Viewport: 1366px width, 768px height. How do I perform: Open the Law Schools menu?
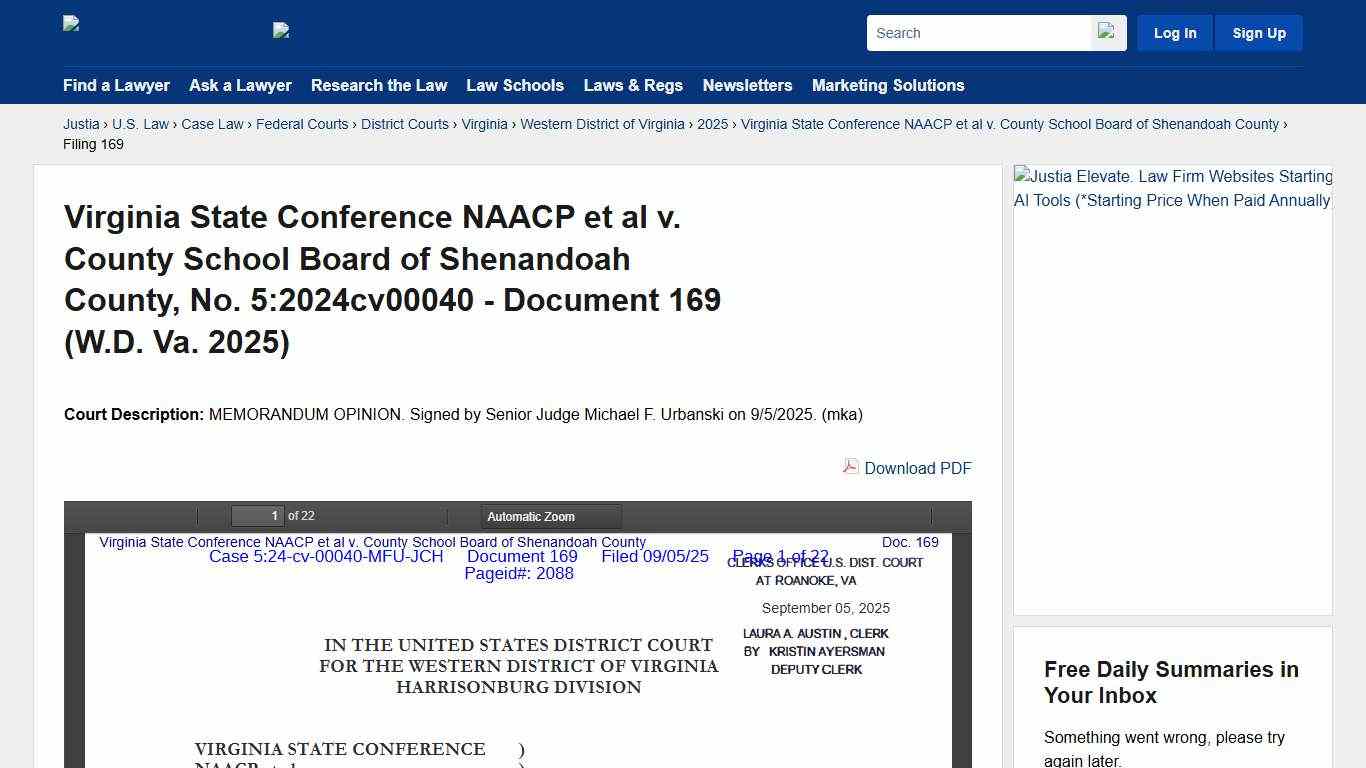(515, 86)
